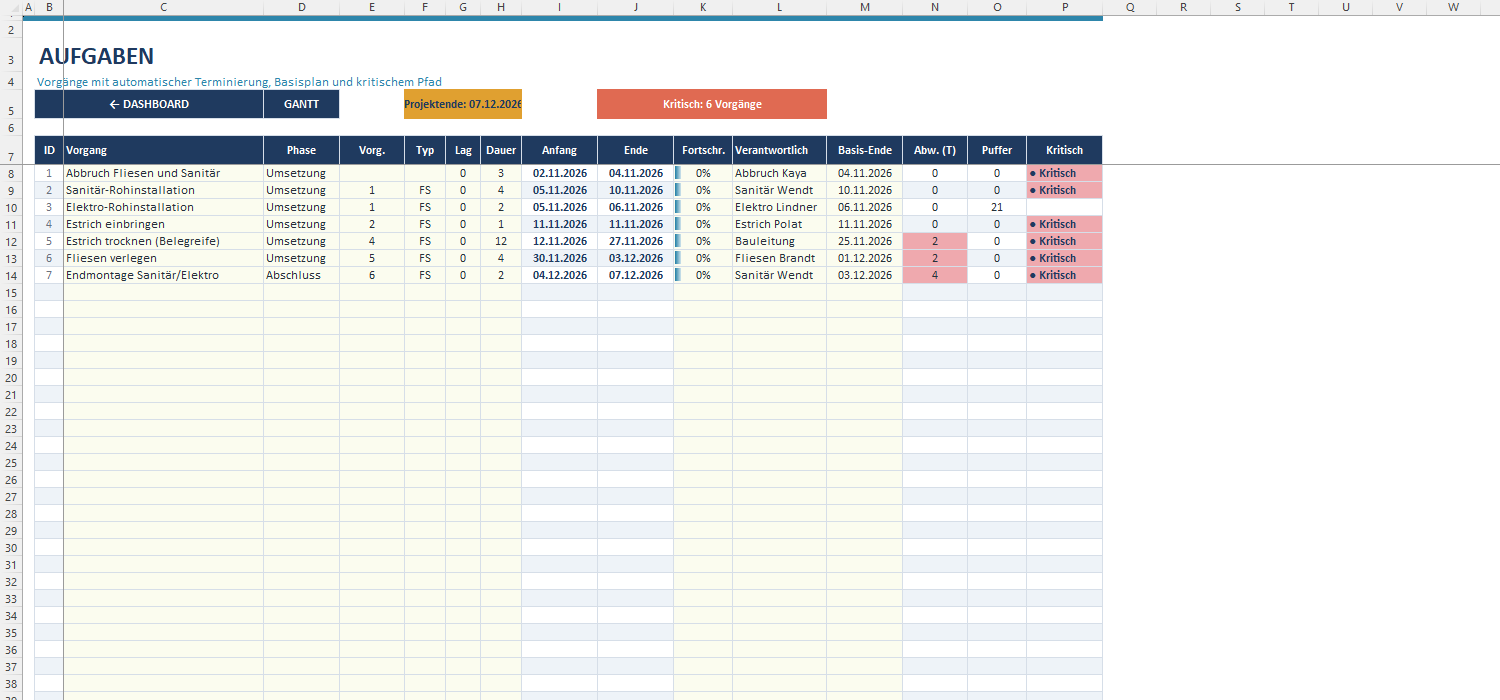Select the AUFGABEN title cell
The height and width of the screenshot is (700, 1500).
pyautogui.click(x=97, y=57)
